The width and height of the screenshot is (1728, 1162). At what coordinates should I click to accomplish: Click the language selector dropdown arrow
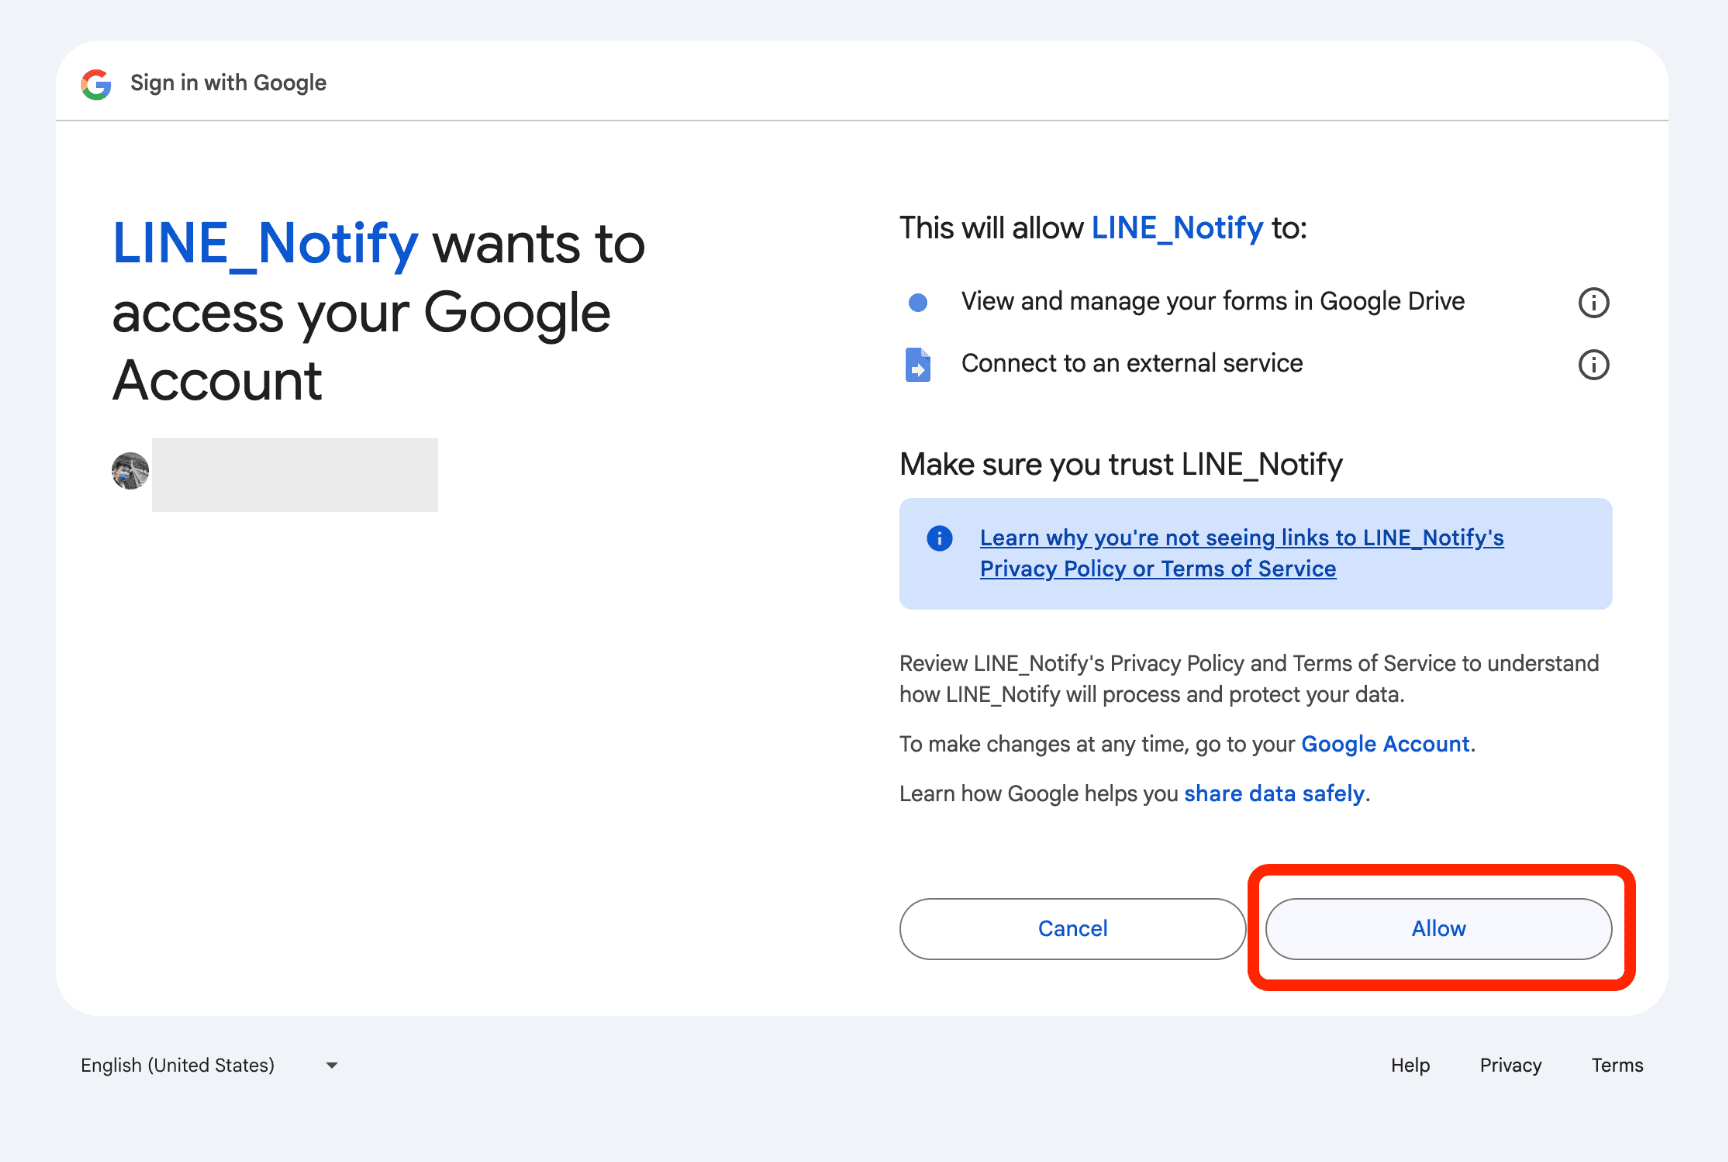[x=332, y=1066]
